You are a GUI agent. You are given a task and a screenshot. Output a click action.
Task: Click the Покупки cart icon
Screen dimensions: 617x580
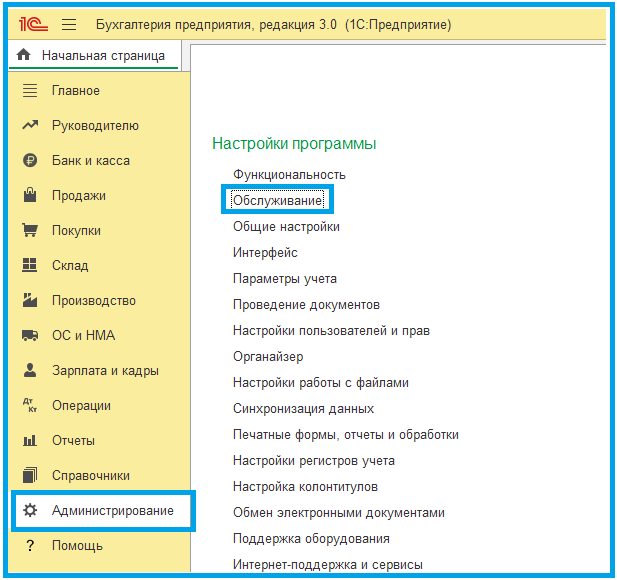coord(30,230)
